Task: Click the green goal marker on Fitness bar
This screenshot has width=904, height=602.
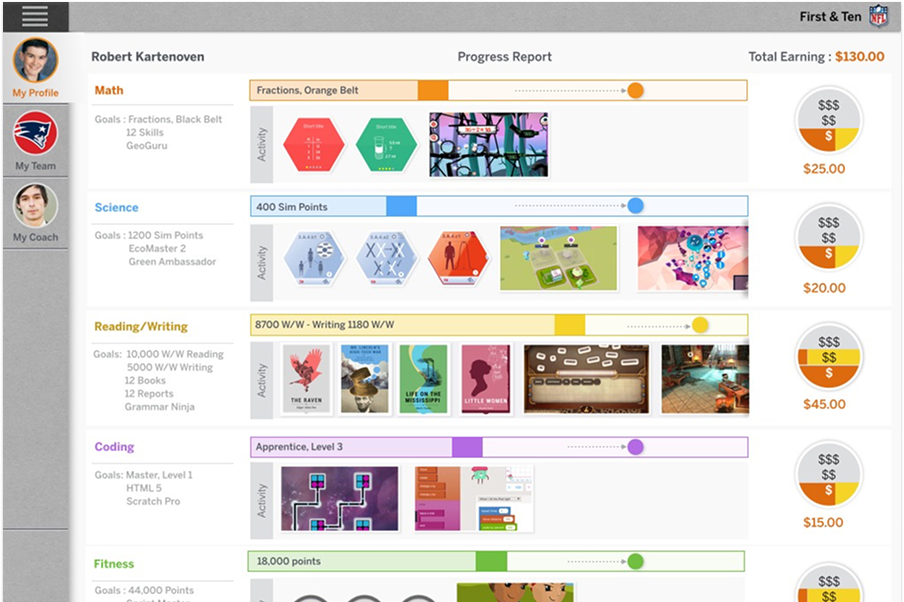Action: (x=635, y=561)
